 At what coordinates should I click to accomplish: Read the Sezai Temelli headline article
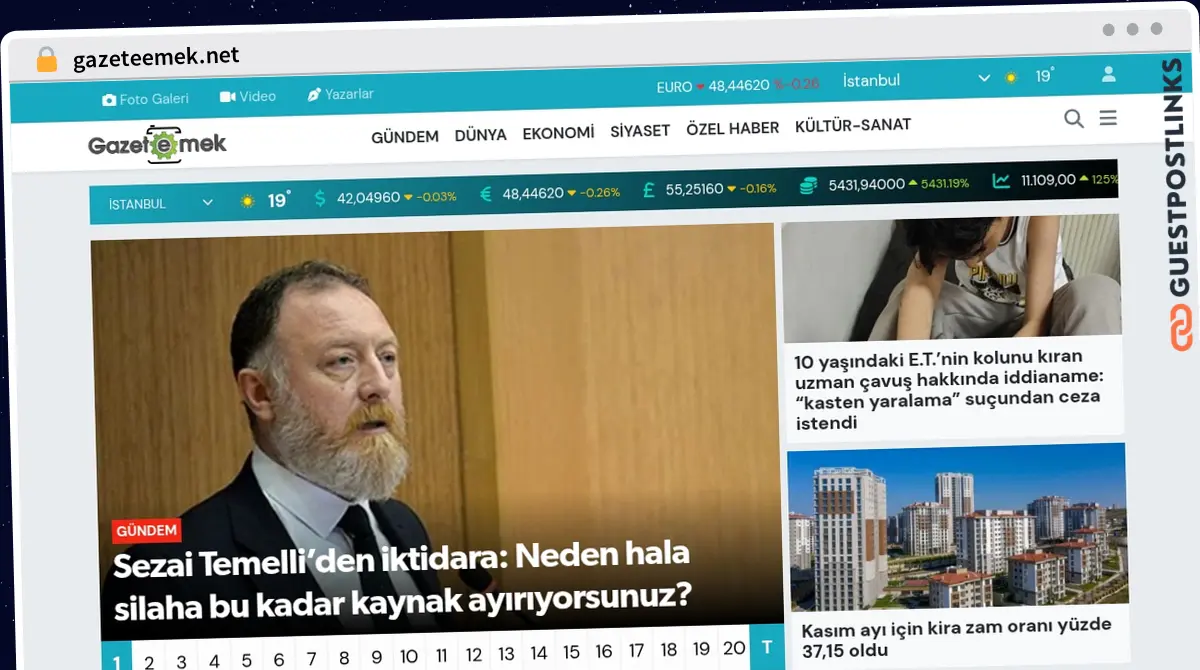(x=402, y=578)
